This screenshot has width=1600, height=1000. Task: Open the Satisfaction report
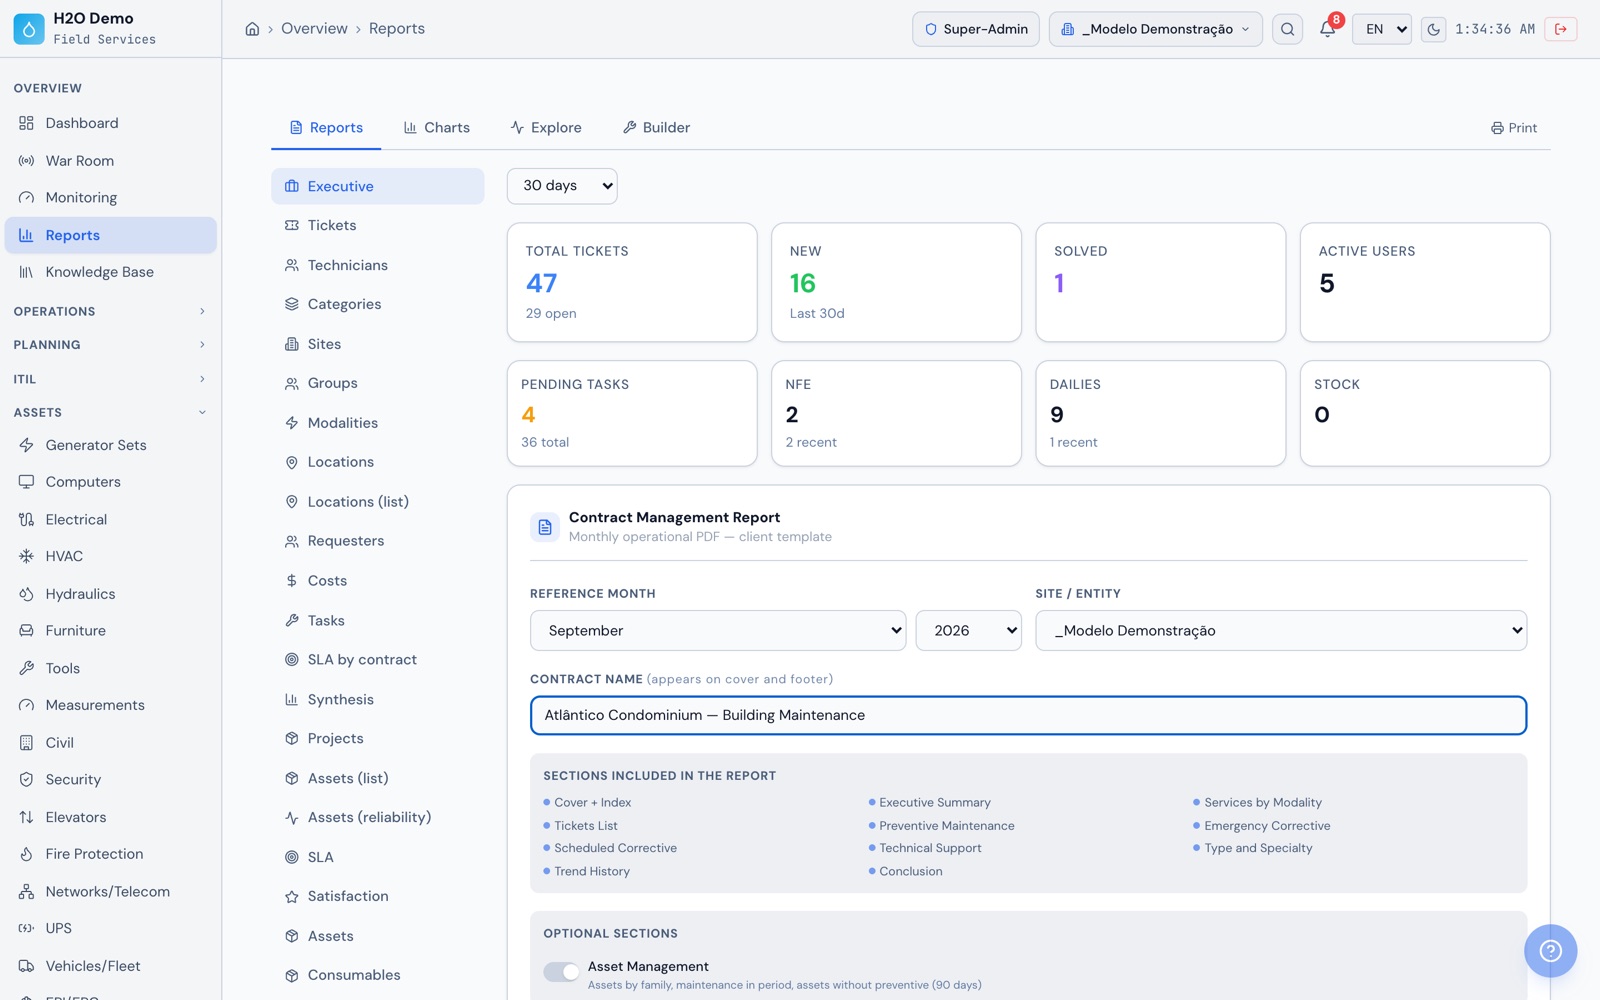(x=378, y=897)
